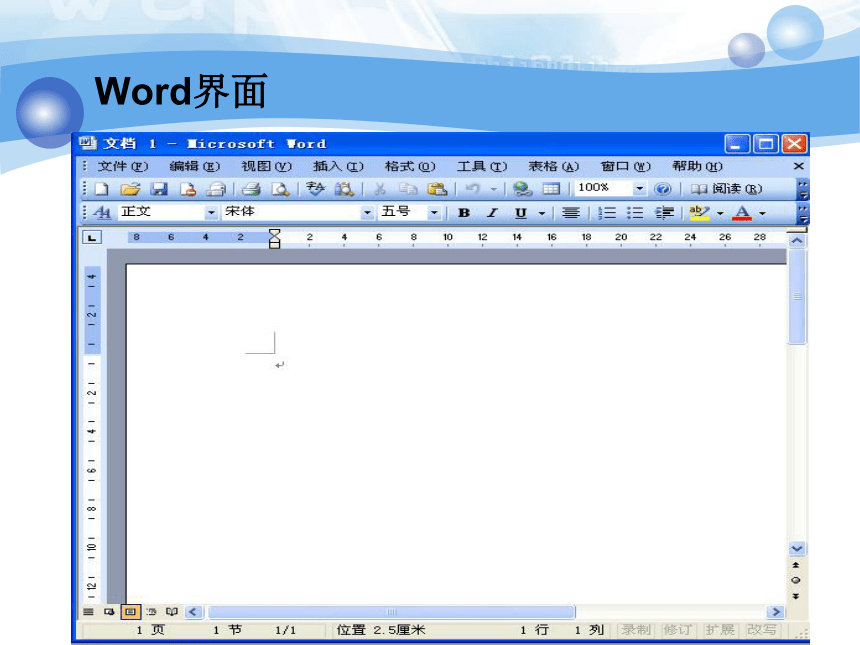This screenshot has width=860, height=645.
Task: Click the tab stop selector on the ruler
Action: [x=92, y=237]
